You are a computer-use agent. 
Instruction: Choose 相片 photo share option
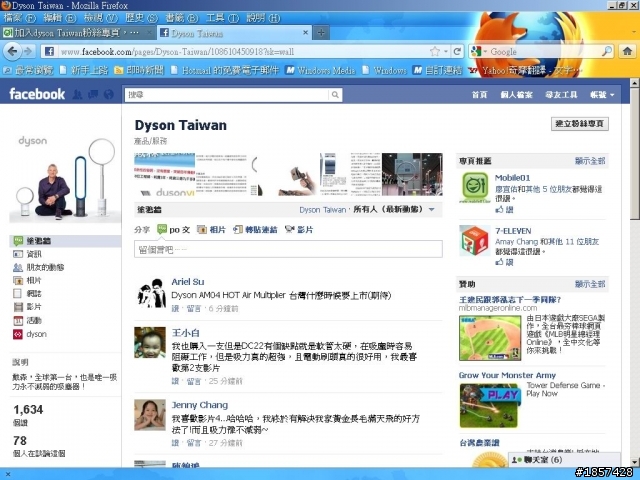(x=211, y=230)
